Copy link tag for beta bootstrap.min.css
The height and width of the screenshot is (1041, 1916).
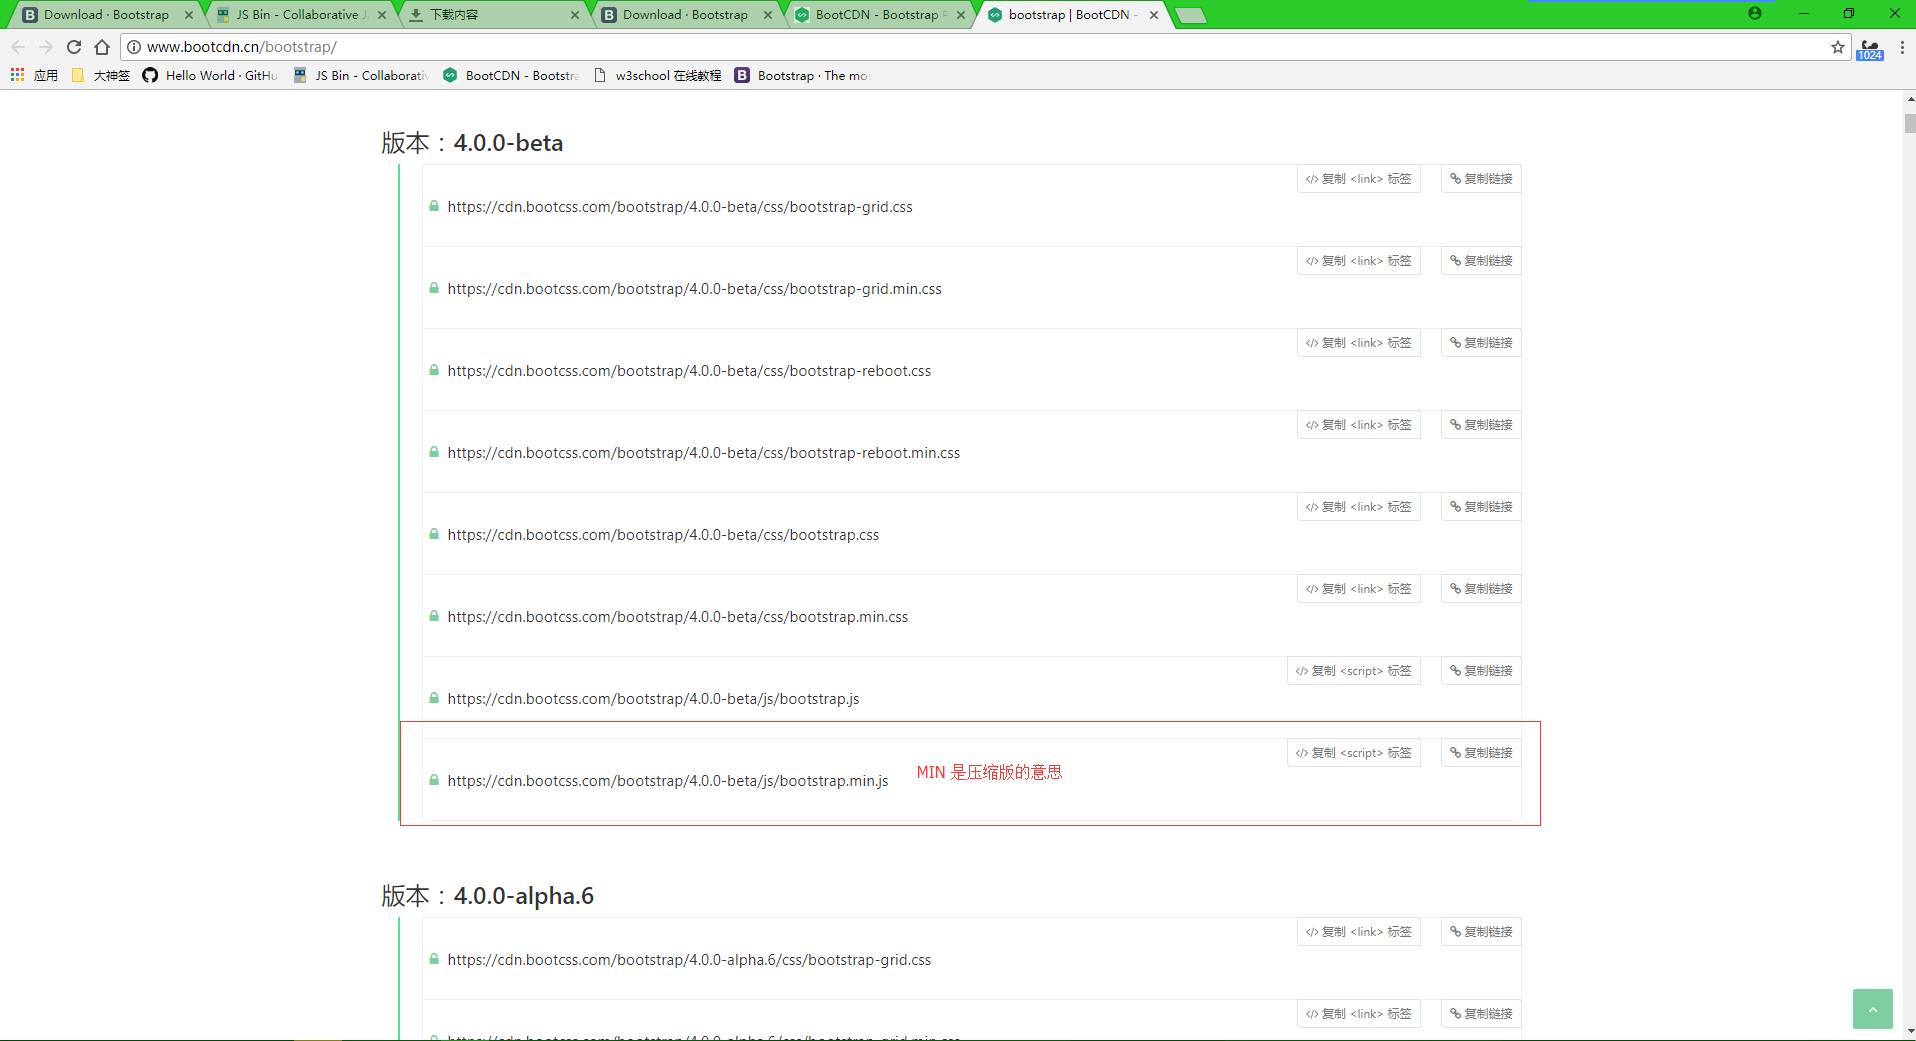pos(1358,589)
